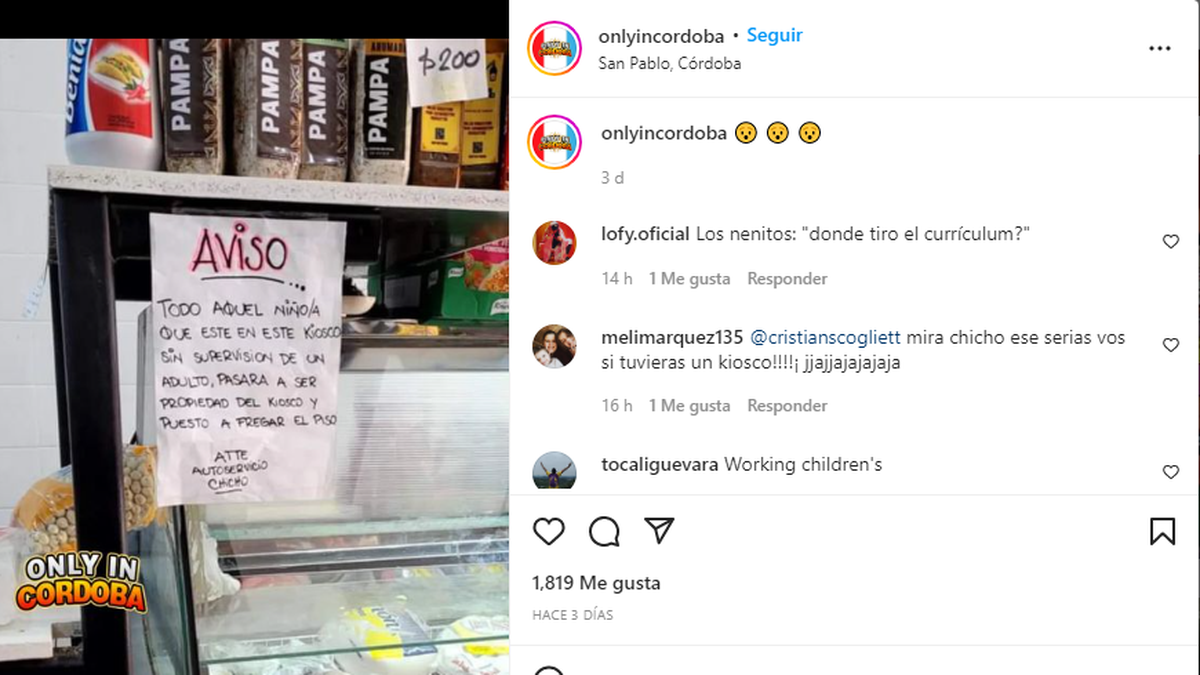Viewport: 1200px width, 675px height.
Task: Click lofy.oficial's avatar
Action: 554,243
